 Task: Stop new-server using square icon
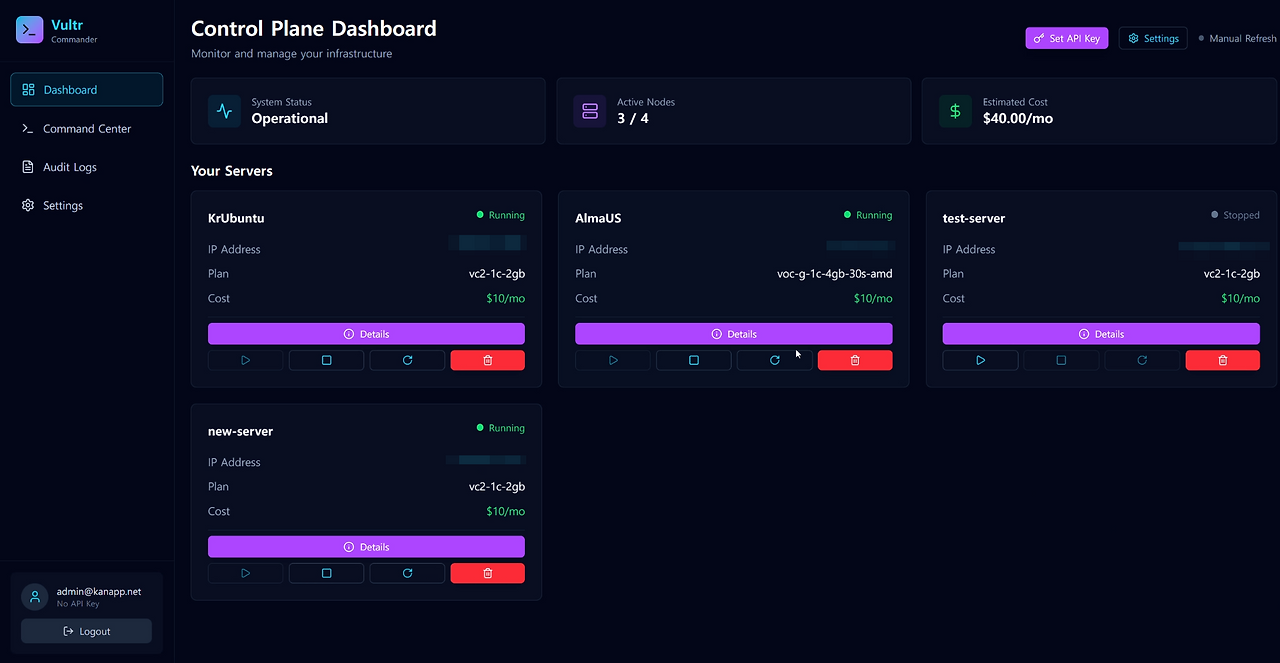(x=326, y=573)
